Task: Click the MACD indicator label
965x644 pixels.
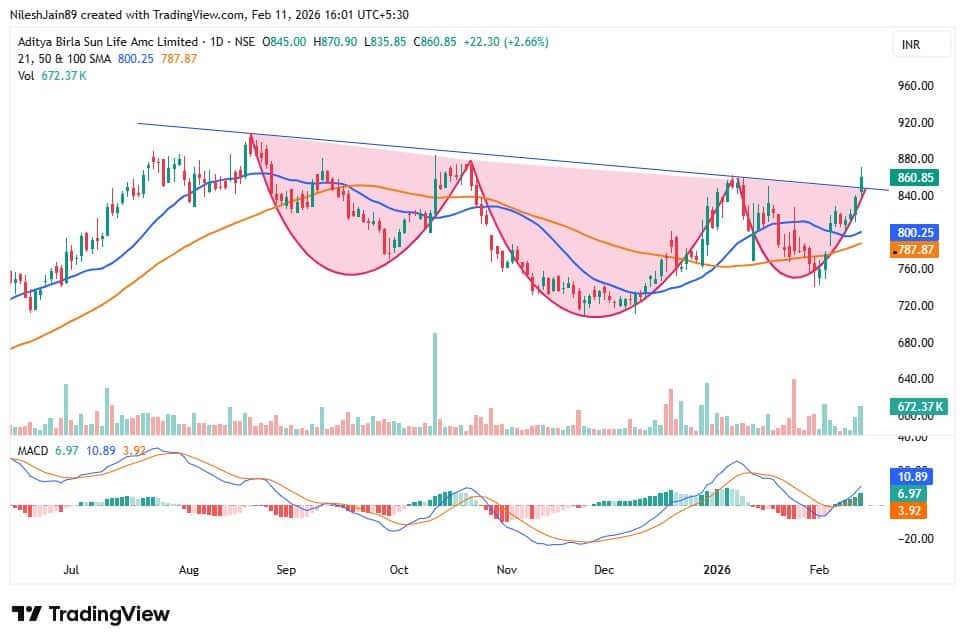Action: click(33, 451)
